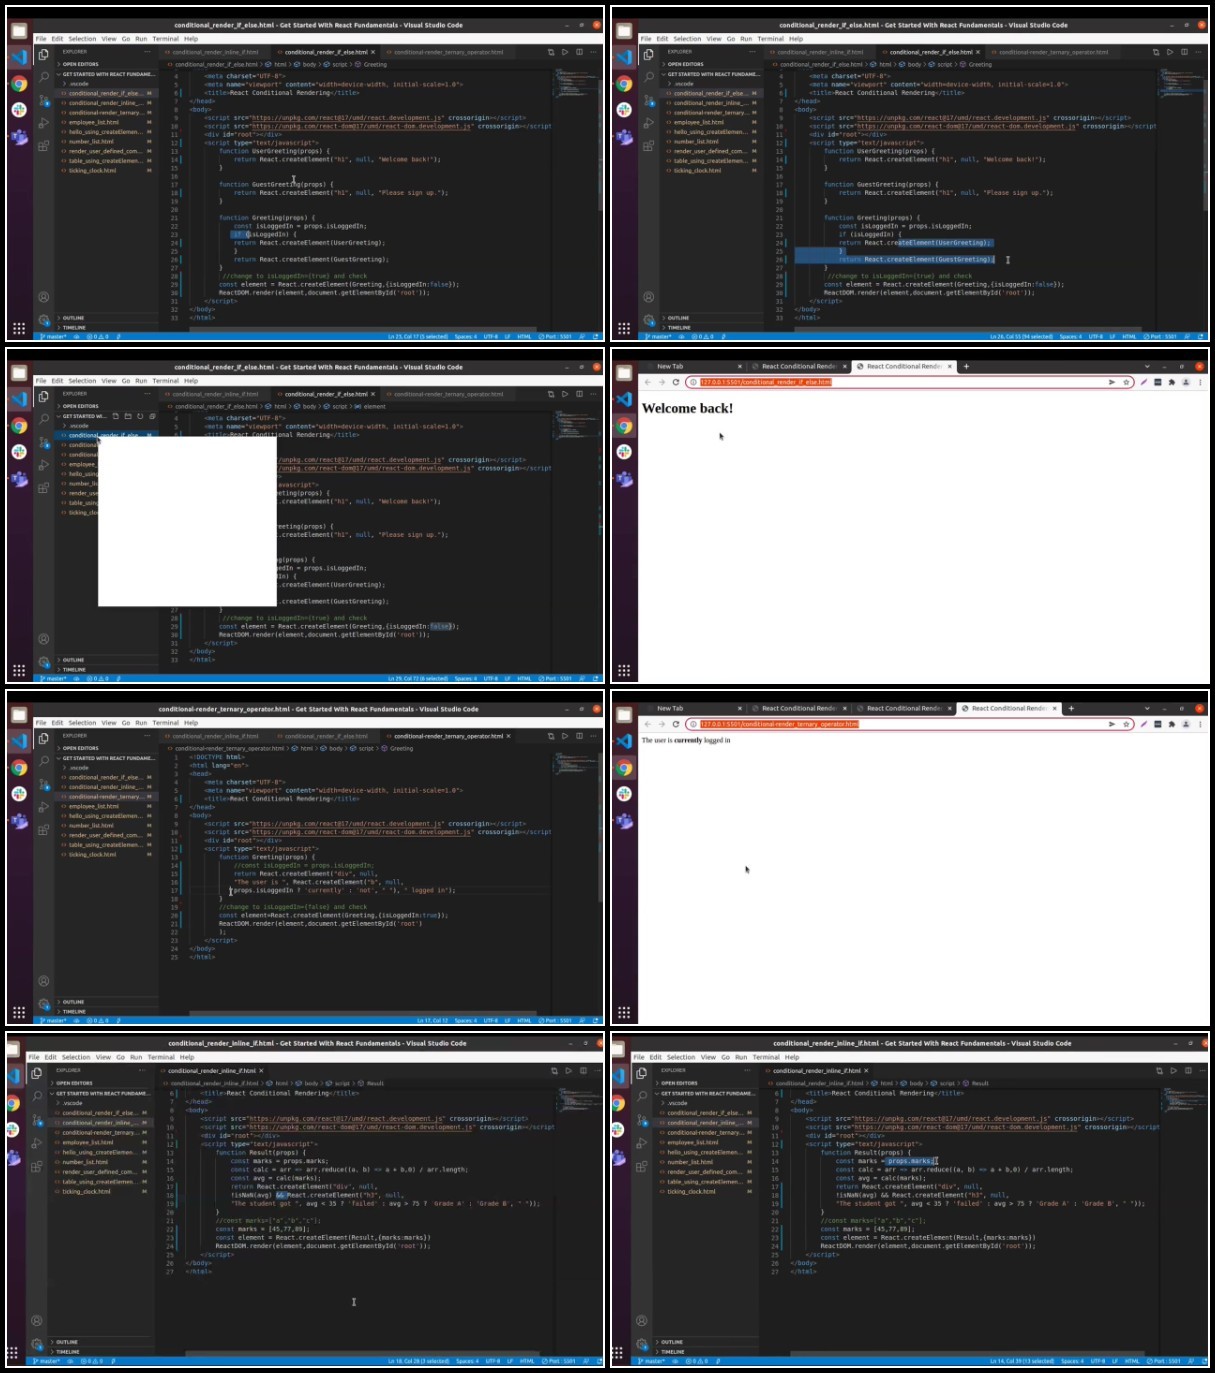Screen dimensions: 1215x1373
Task: Click 'Welcome back!' heading in browser page
Action: 687,408
